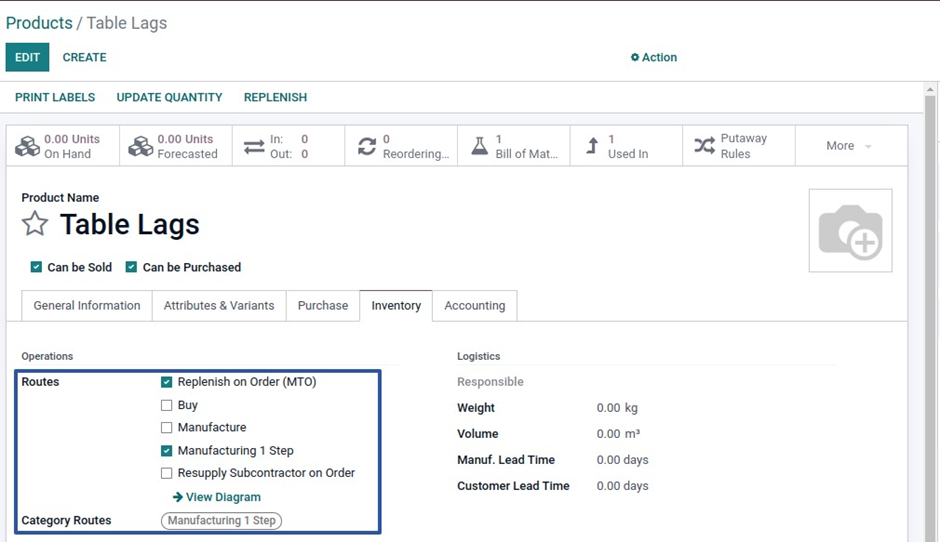940x542 pixels.
Task: Open Bill of Materials flask icon
Action: click(480, 146)
